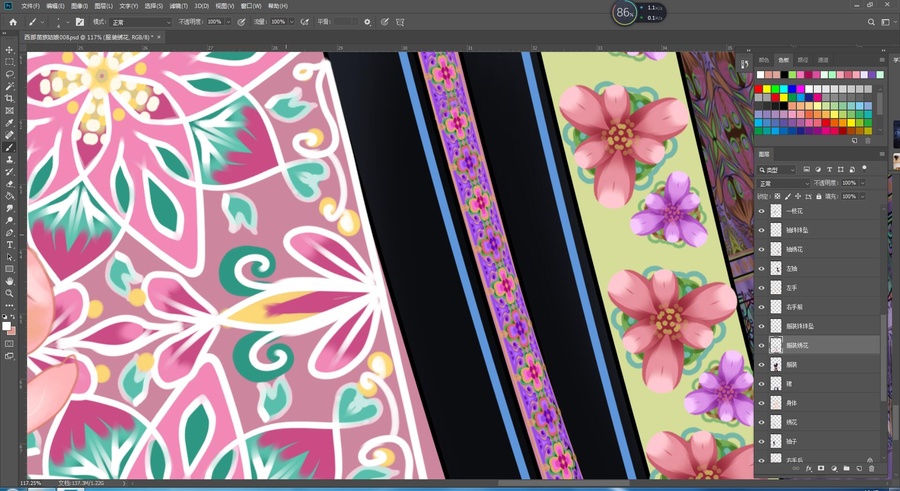
Task: Hide the 右手前 layer
Action: 762,307
